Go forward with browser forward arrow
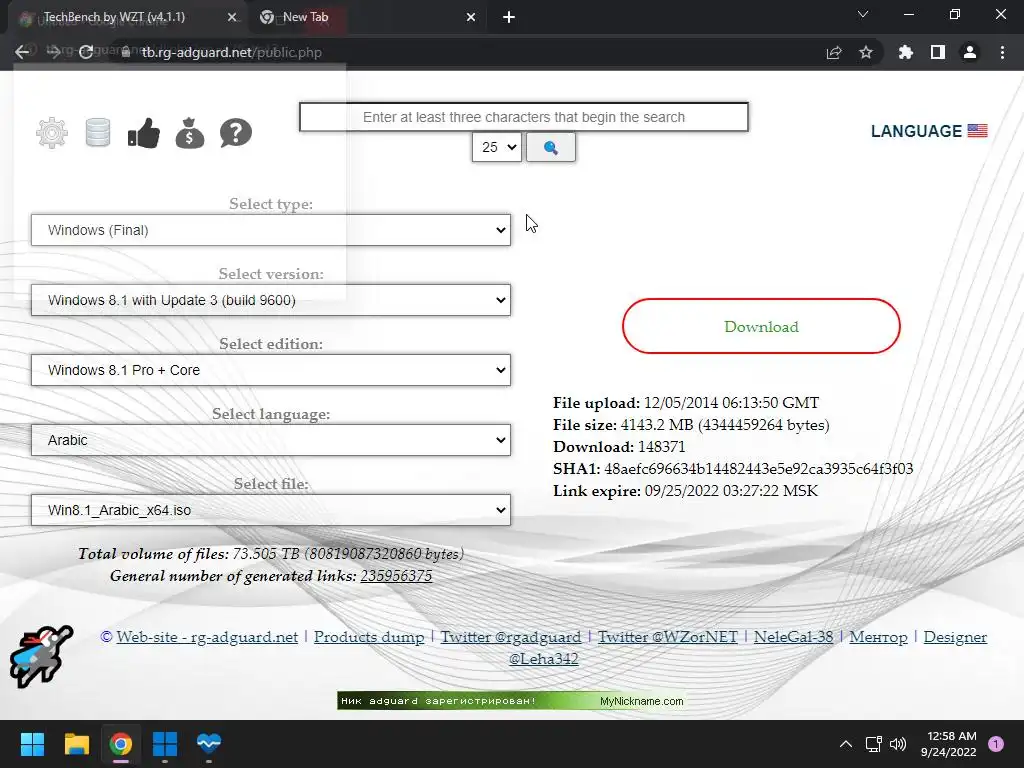1024x768 pixels. 54,52
